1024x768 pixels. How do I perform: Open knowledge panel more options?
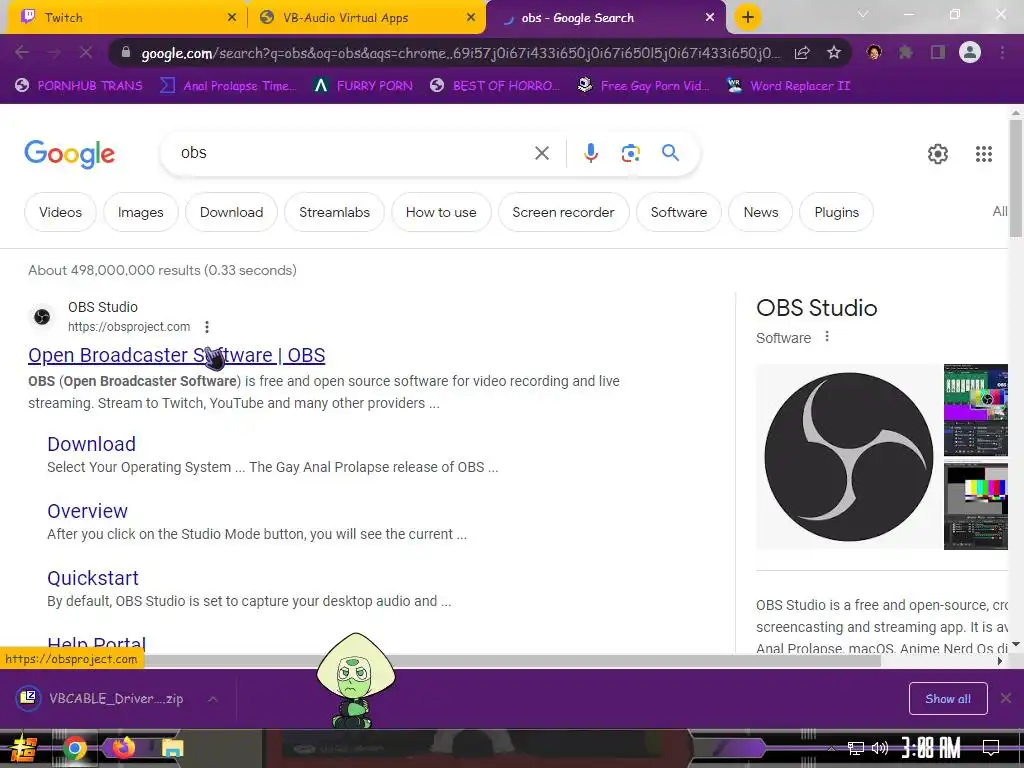(x=827, y=336)
